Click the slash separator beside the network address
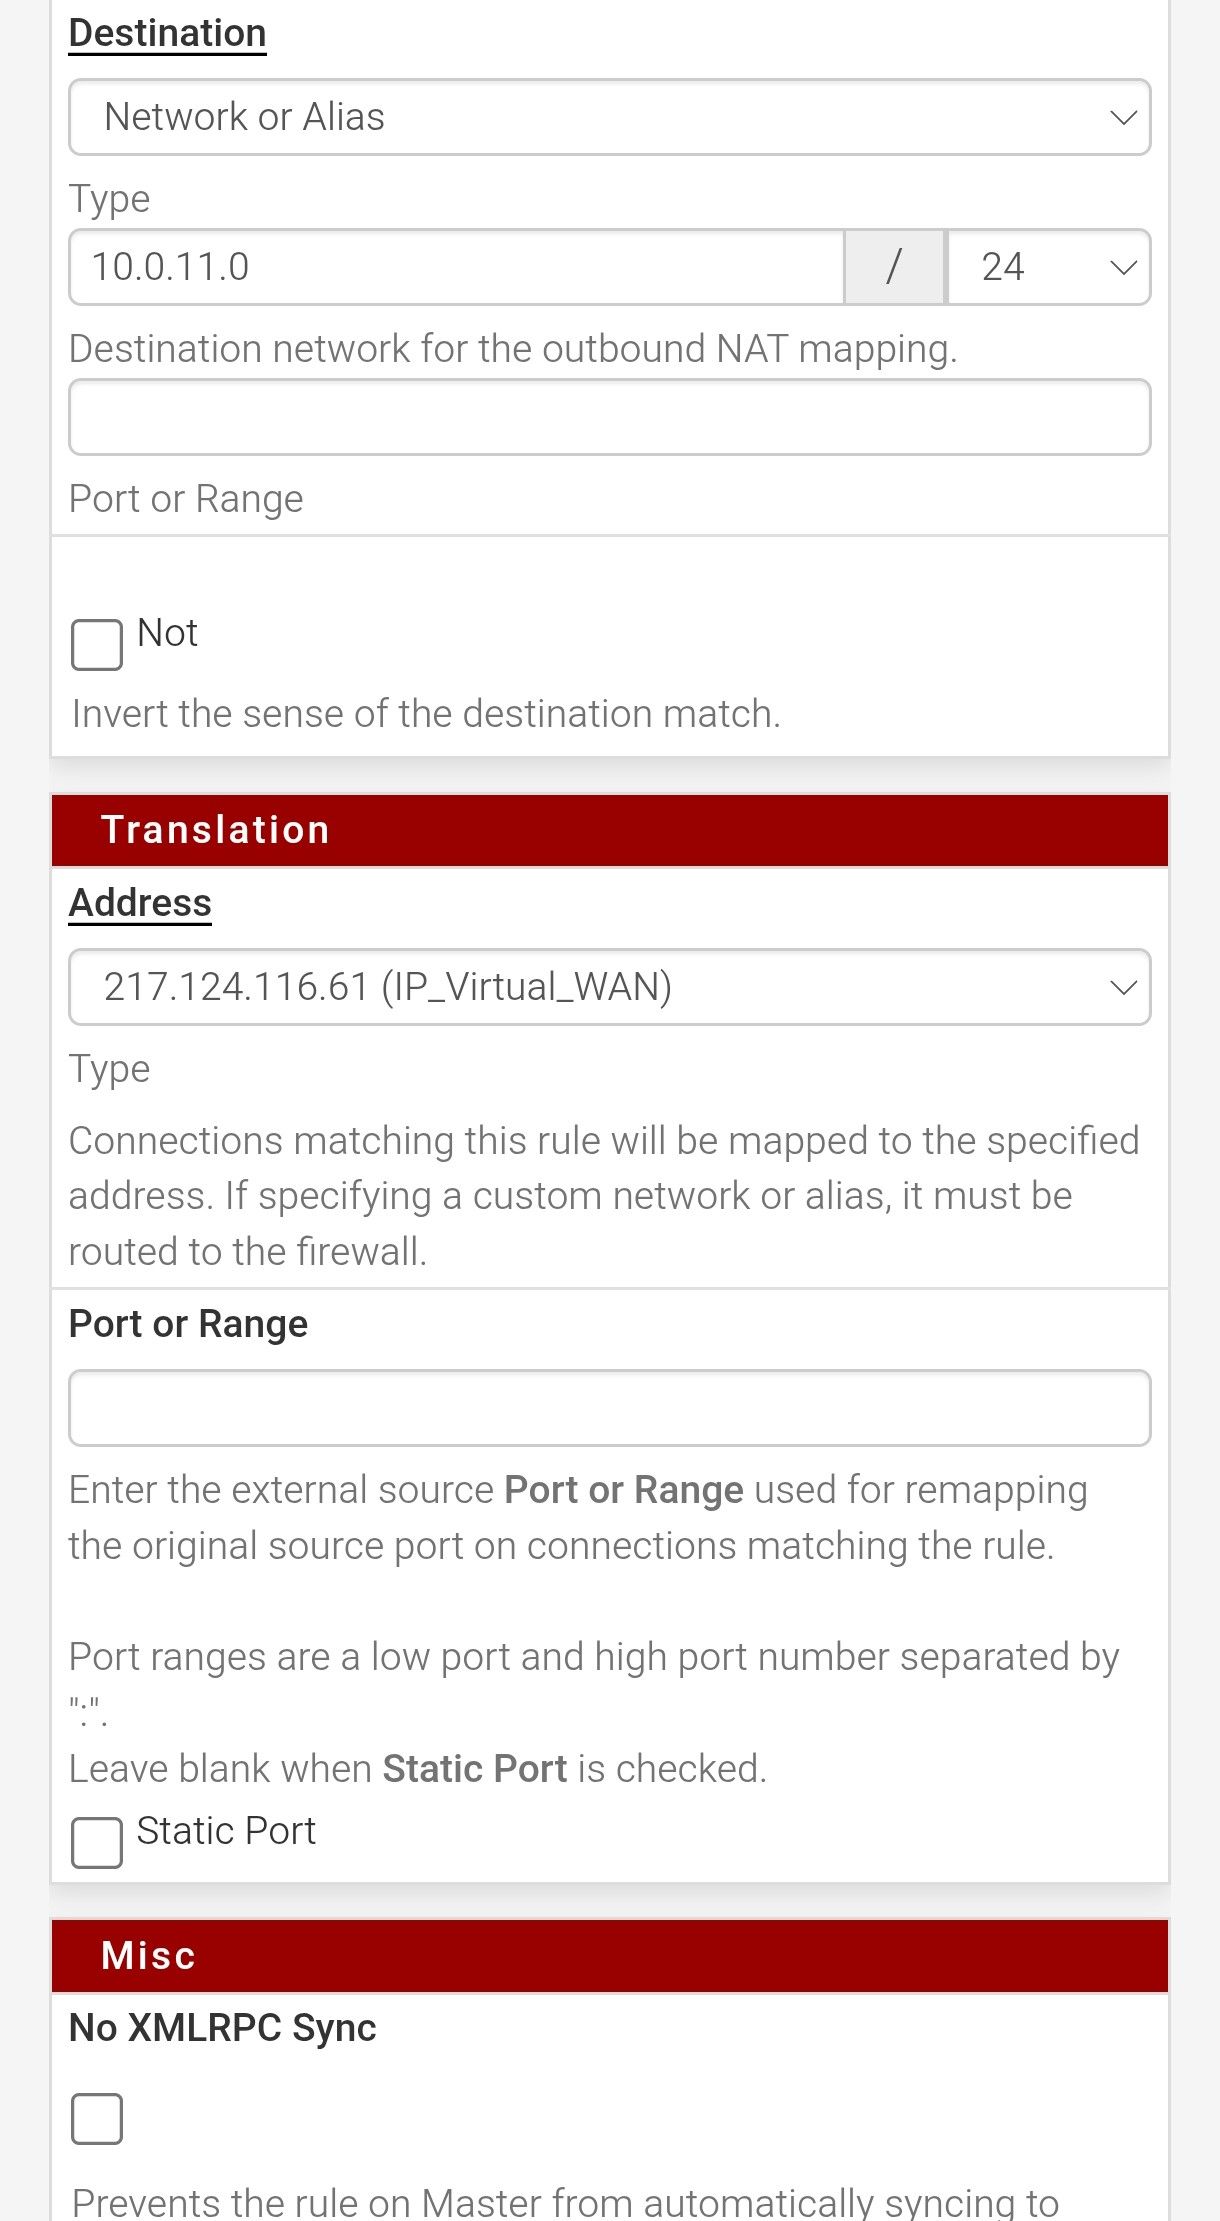This screenshot has width=1220, height=2221. click(894, 267)
